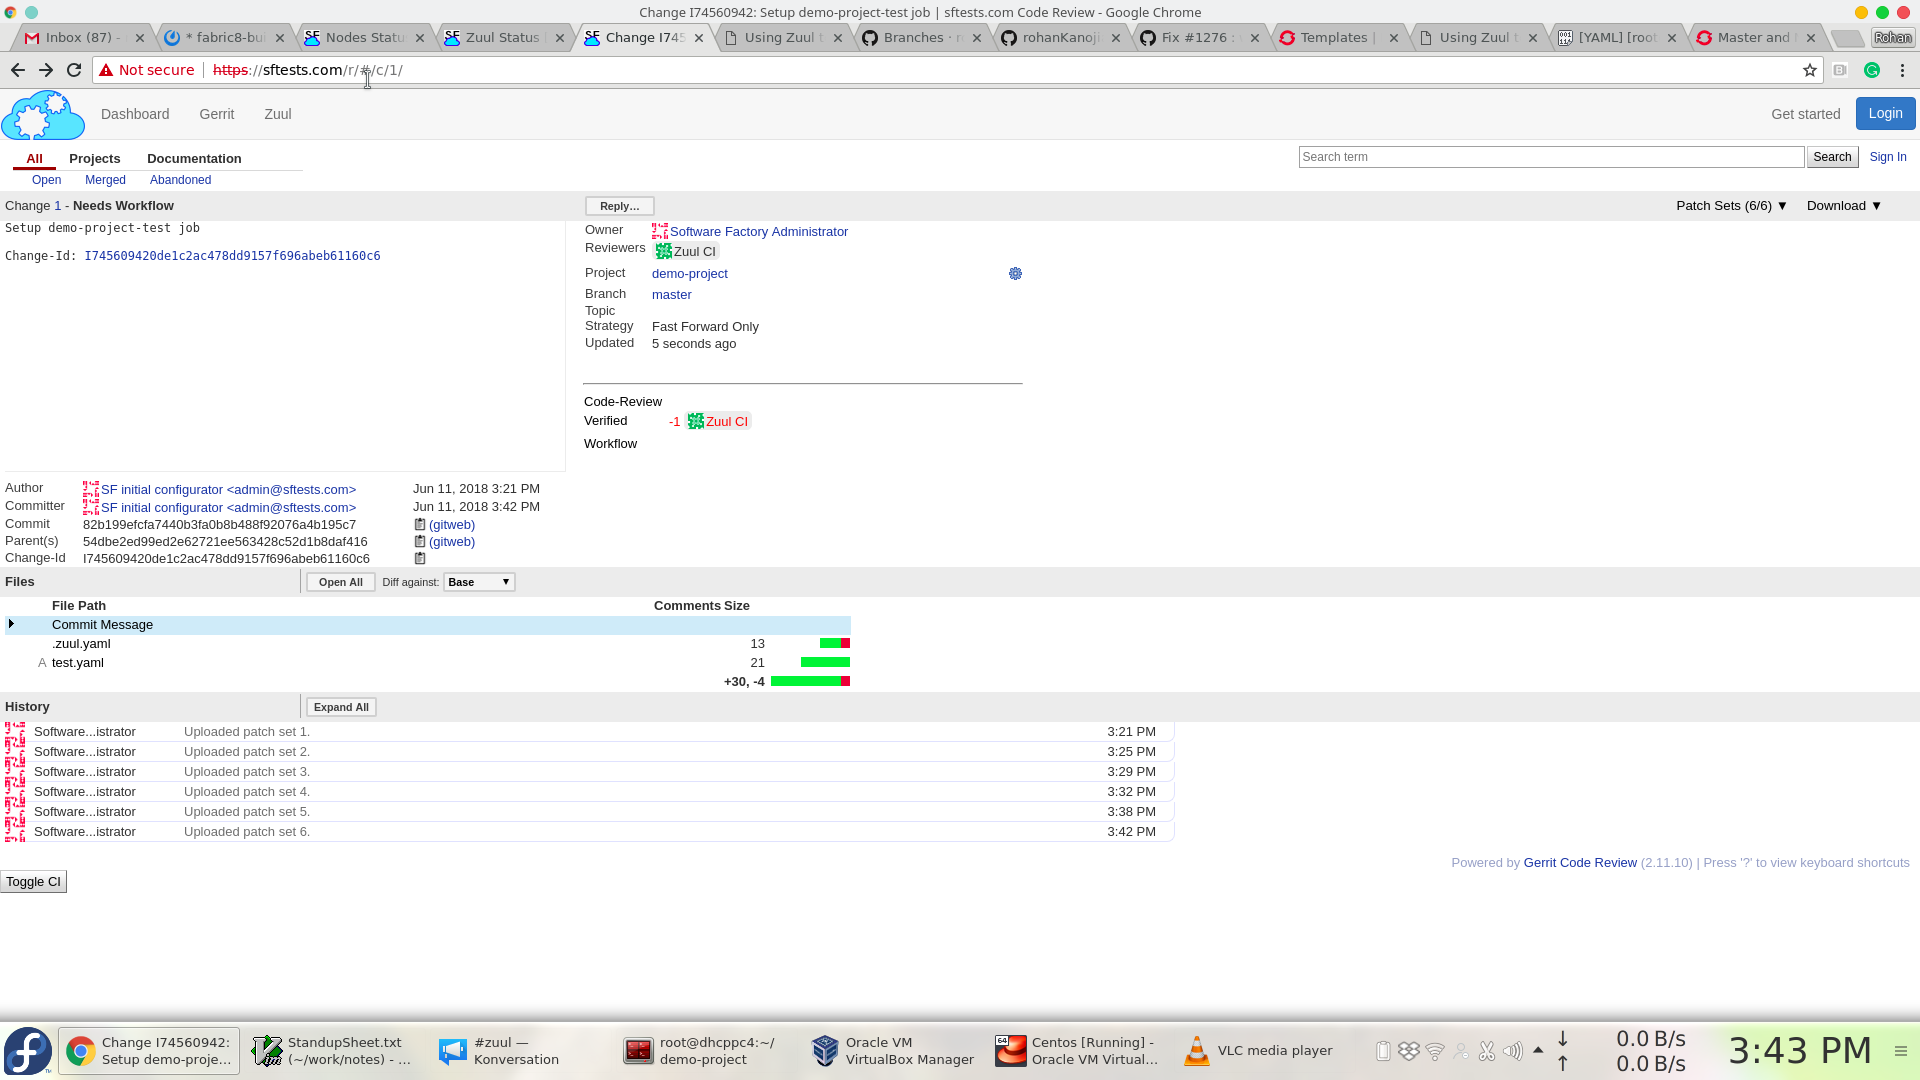
Task: Select the Projects menu tab
Action: point(94,158)
